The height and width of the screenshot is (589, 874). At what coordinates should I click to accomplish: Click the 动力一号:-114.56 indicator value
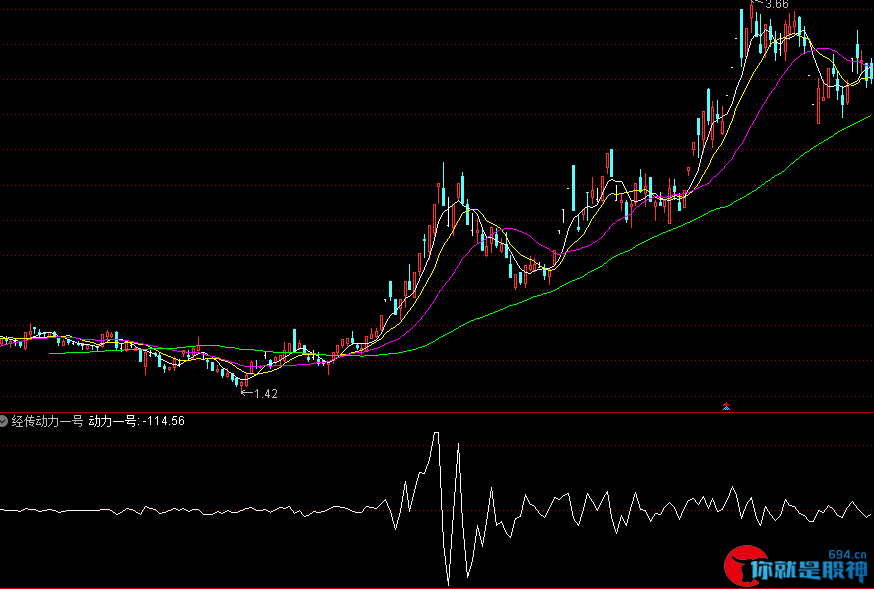[x=137, y=421]
